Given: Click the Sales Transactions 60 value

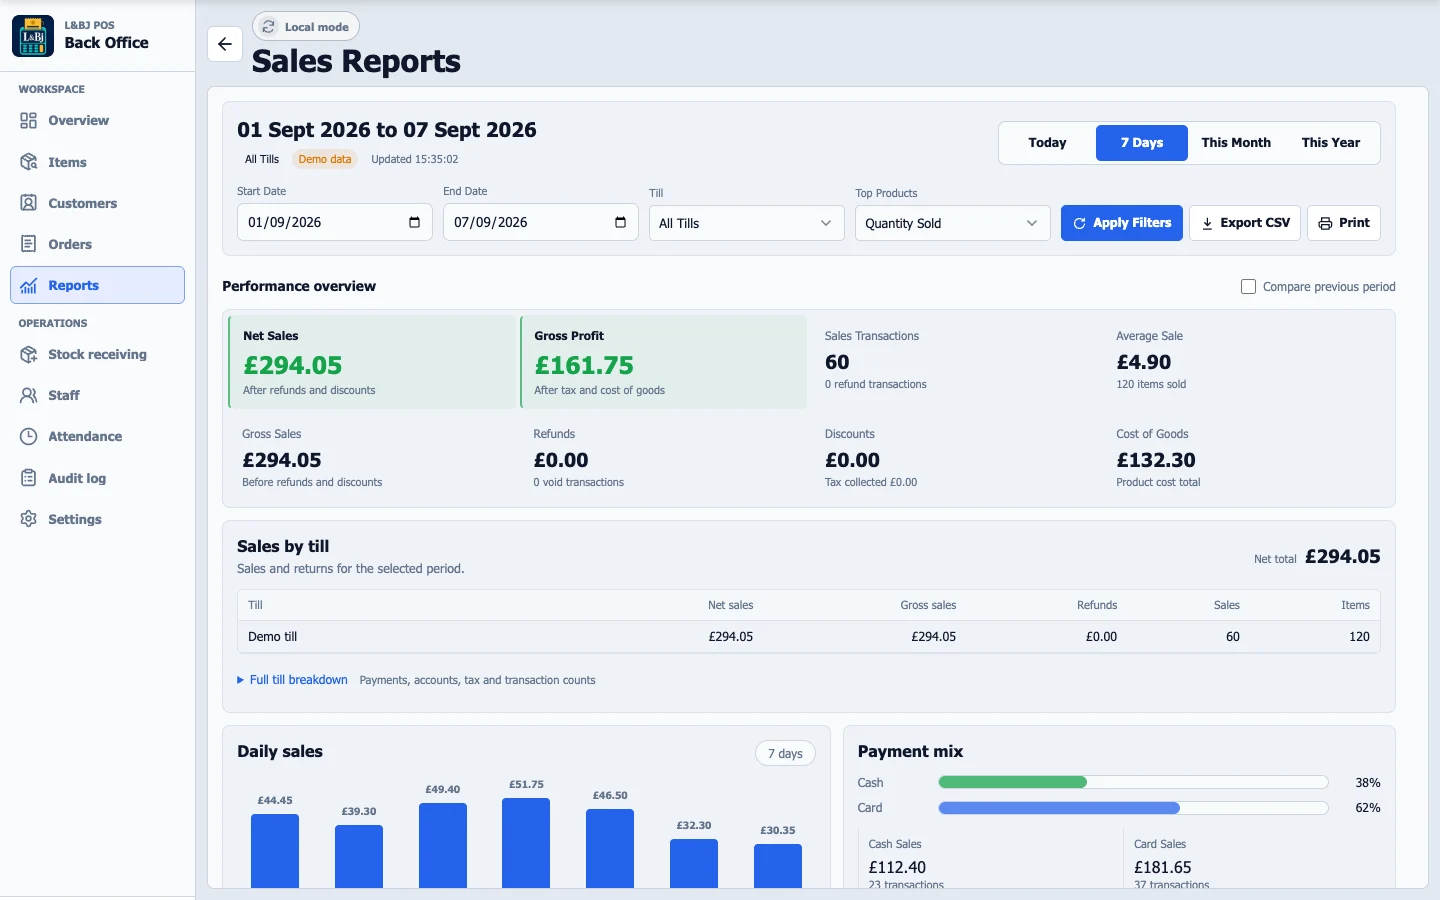Looking at the screenshot, I should click(x=837, y=362).
